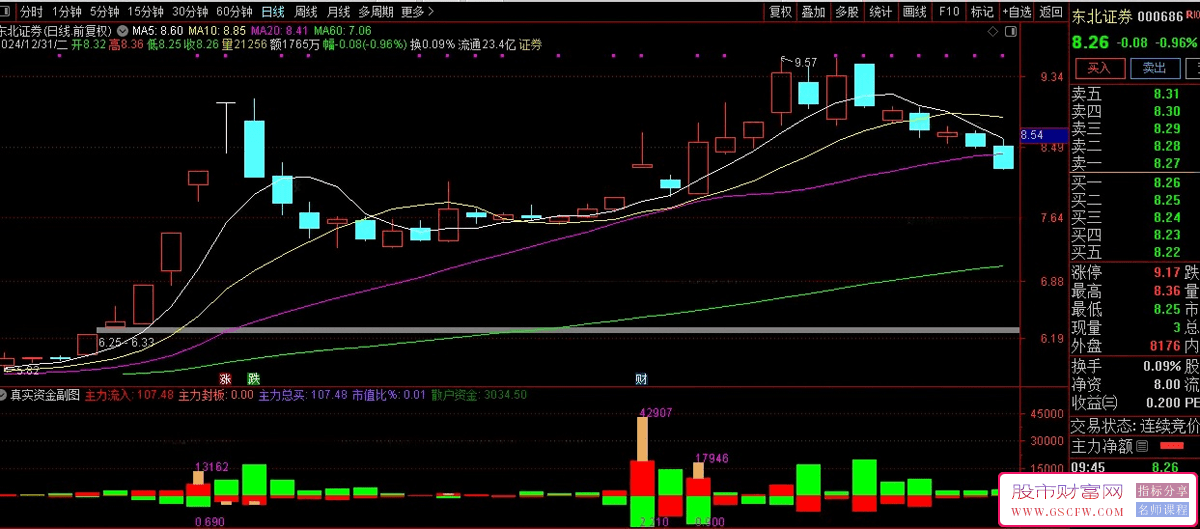1200x529 pixels.
Task: Click the 证券 sector link in info bar
Action: (530, 45)
